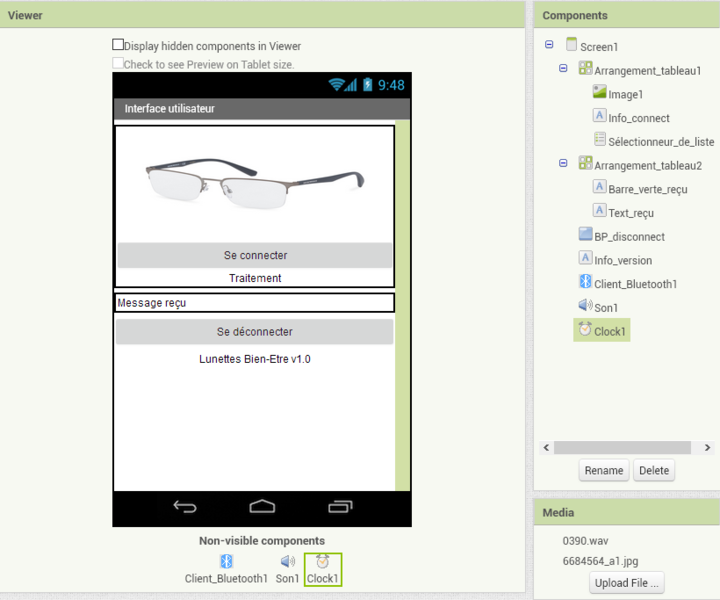Screen dimensions: 720x600
Task: Select the Sélectionneur_de_liste list picker icon
Action: tap(599, 140)
